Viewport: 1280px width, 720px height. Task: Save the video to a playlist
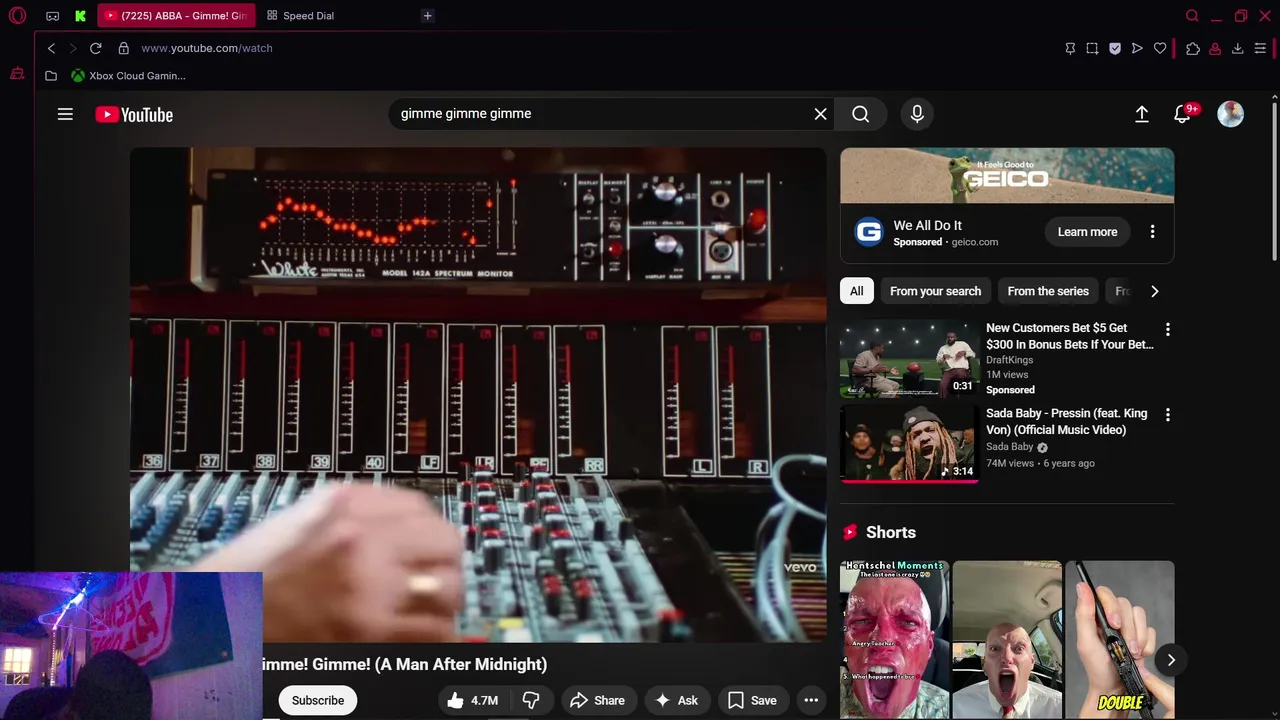pyautogui.click(x=752, y=701)
